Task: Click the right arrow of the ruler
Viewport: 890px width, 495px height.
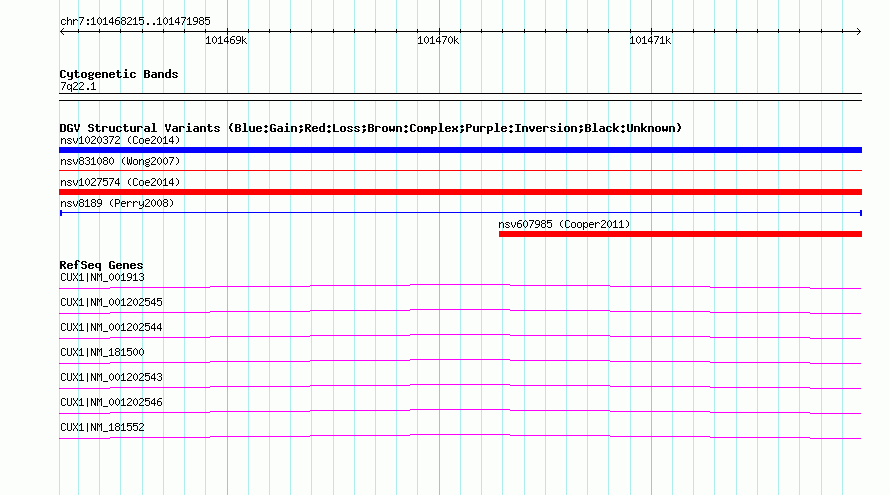Action: [x=858, y=32]
